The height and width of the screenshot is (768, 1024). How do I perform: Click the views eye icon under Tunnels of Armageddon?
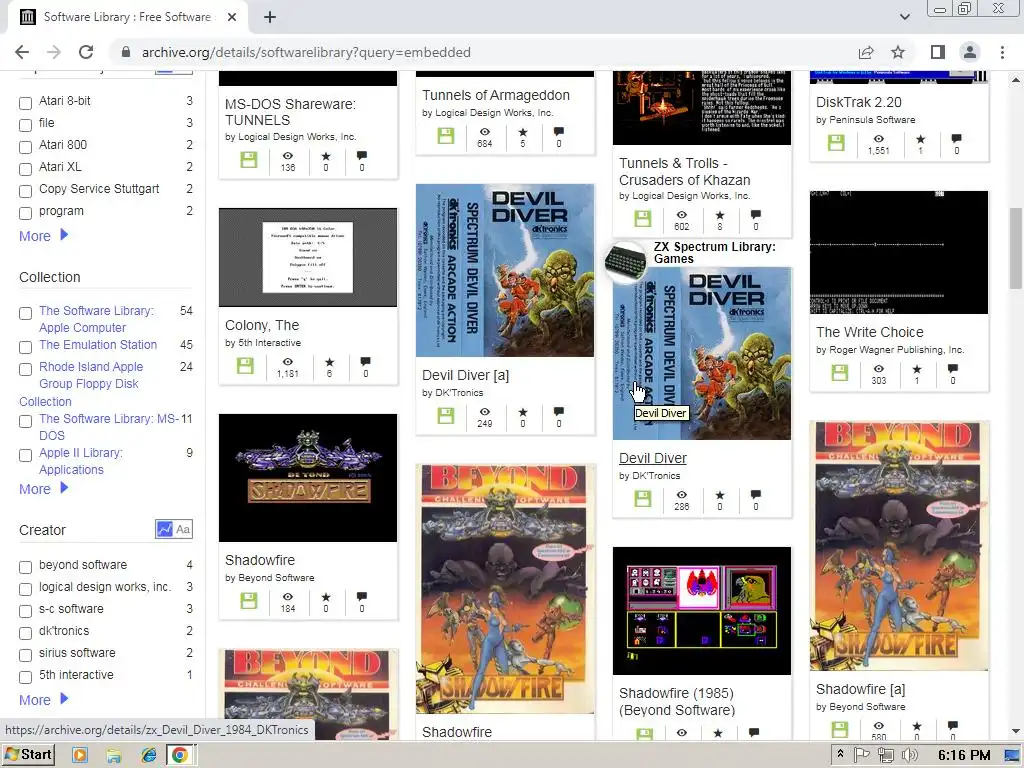[485, 132]
